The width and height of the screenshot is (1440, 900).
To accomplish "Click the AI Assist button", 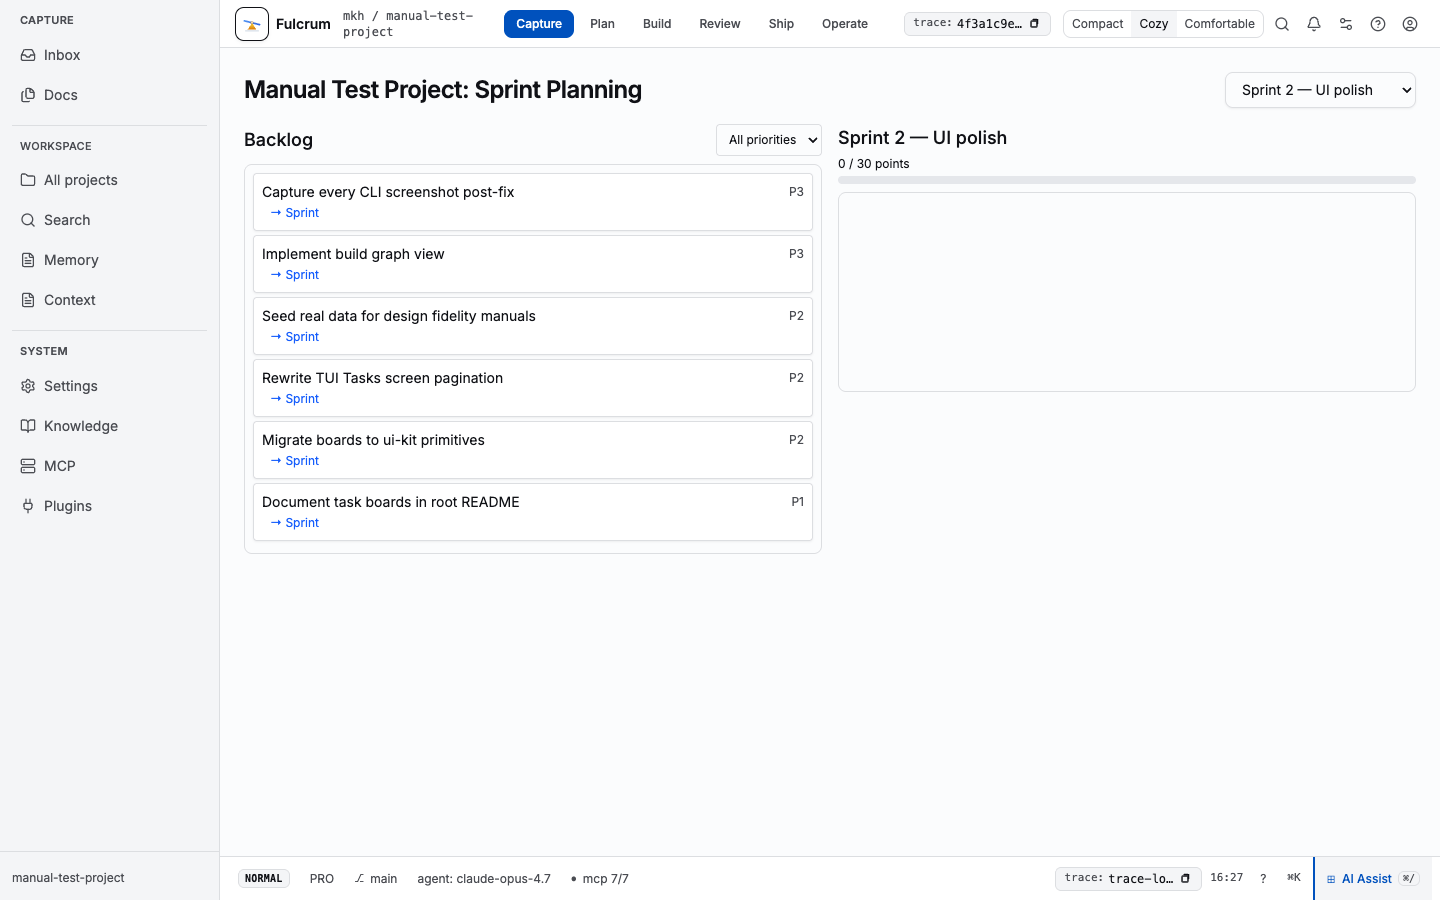I will click(x=1372, y=879).
